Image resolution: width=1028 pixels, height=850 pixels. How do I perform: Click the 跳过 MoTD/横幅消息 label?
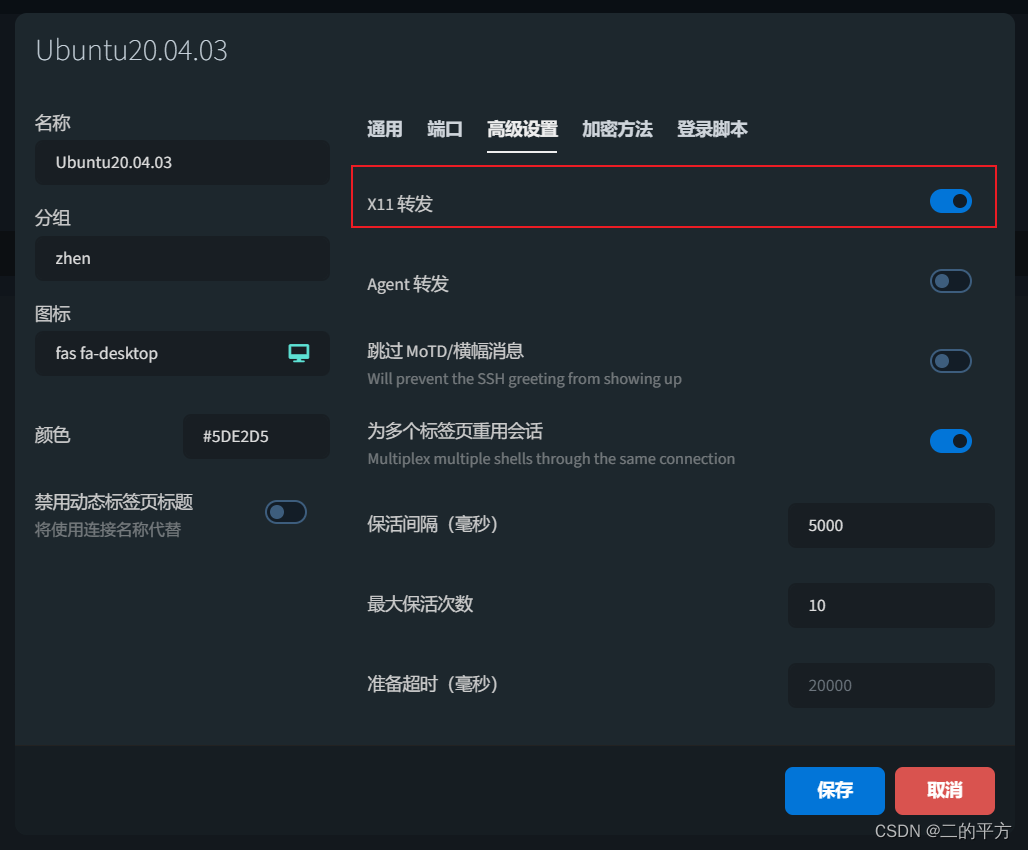[x=445, y=351]
